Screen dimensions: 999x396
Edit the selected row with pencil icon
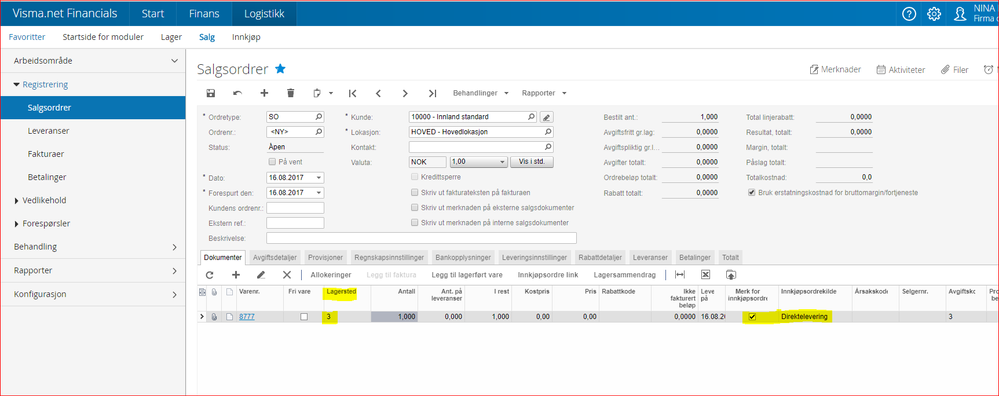point(261,275)
